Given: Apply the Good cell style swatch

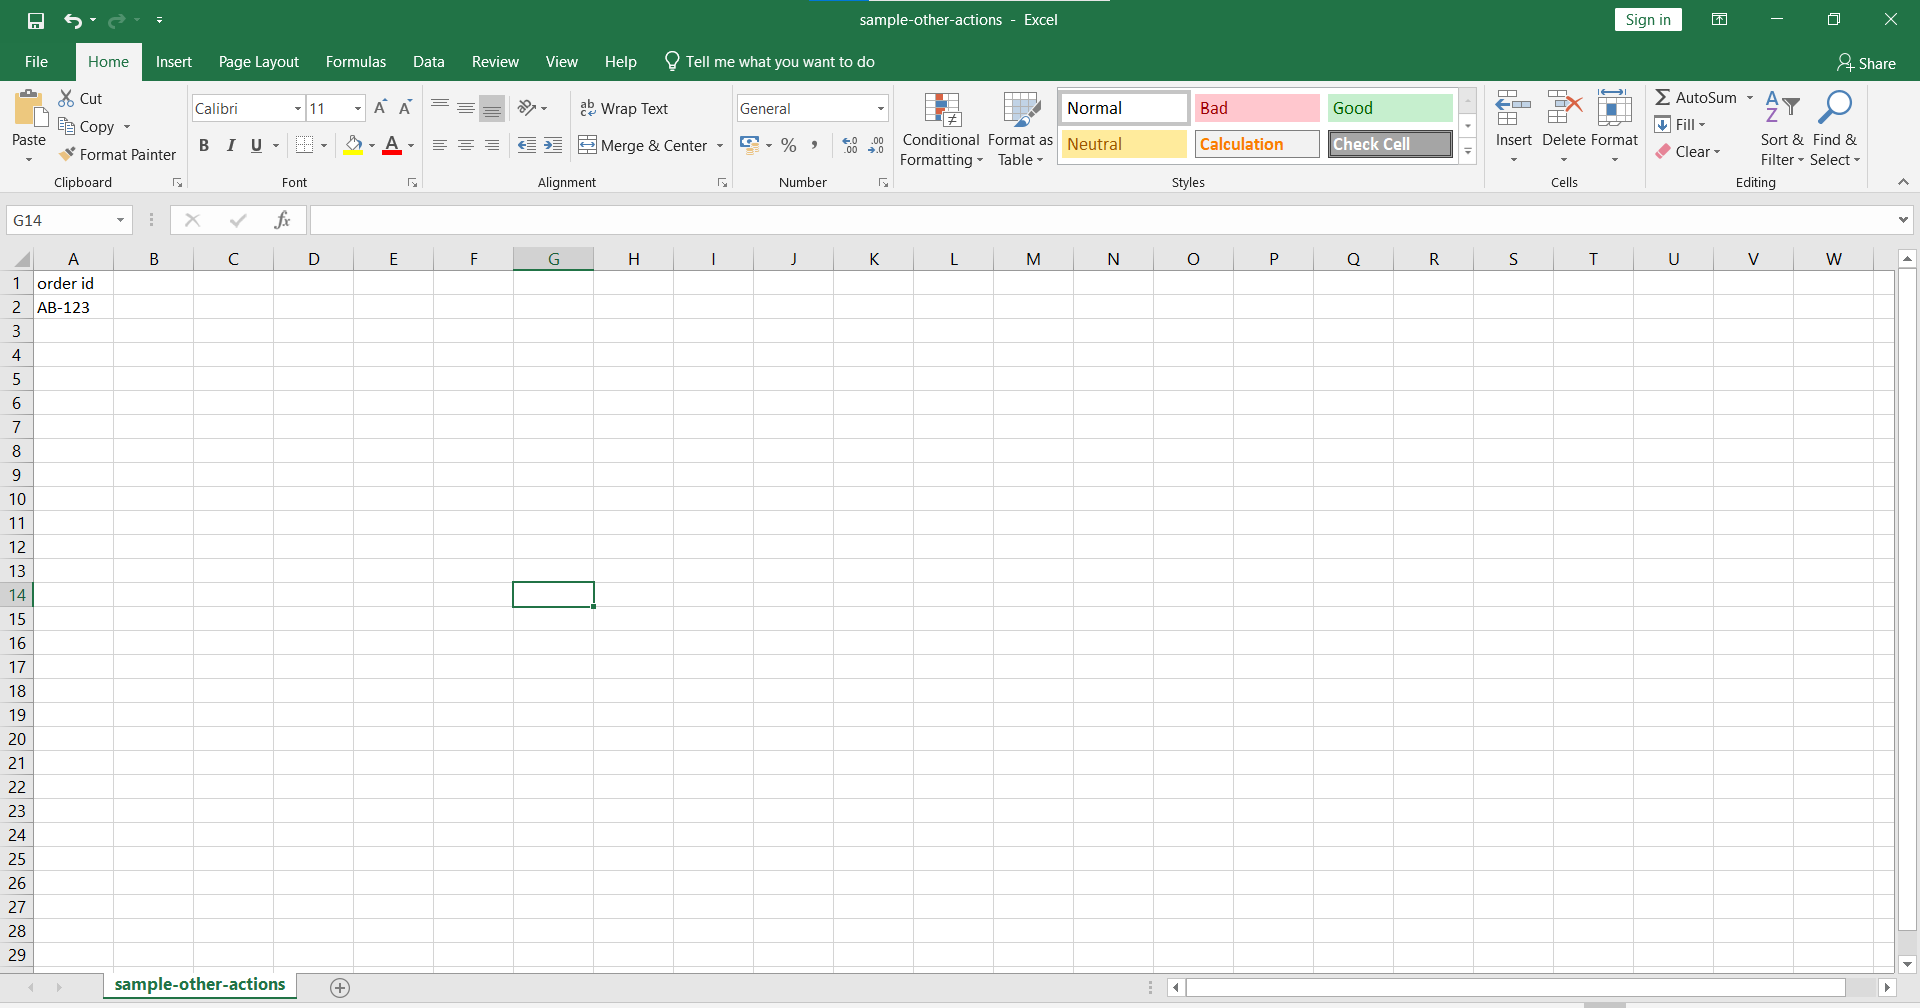Looking at the screenshot, I should pyautogui.click(x=1389, y=108).
